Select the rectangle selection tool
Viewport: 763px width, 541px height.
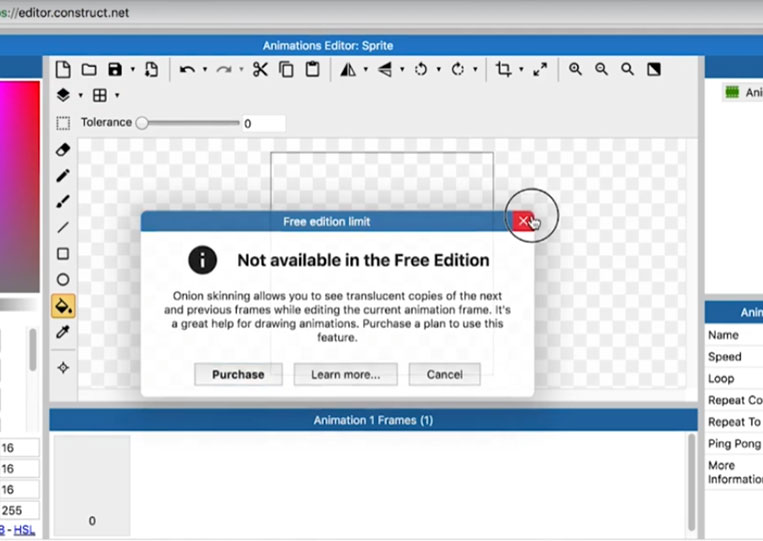(x=63, y=123)
